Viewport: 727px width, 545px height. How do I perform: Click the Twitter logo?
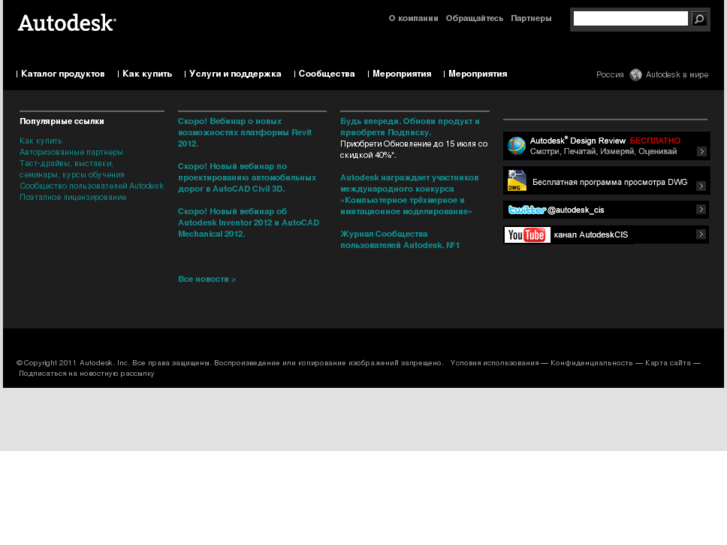[x=527, y=210]
